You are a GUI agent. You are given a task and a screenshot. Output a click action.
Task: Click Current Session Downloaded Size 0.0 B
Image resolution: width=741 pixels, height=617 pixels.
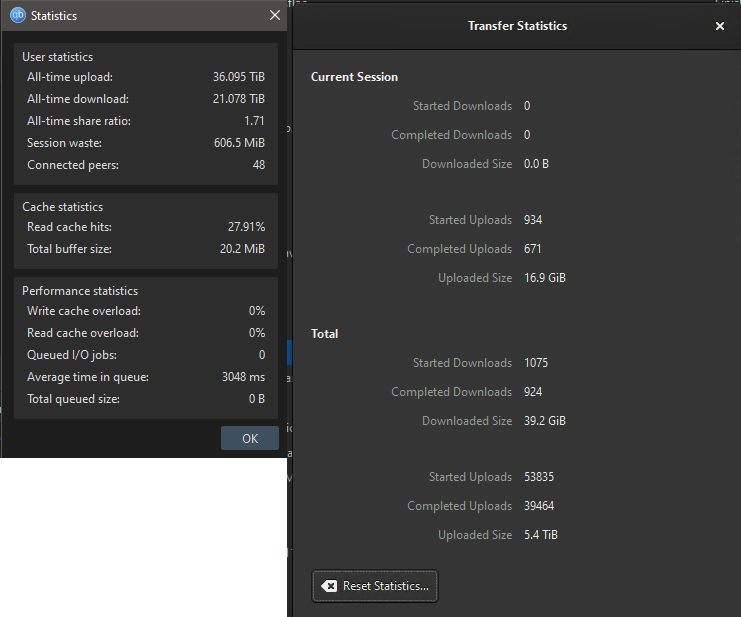(536, 164)
